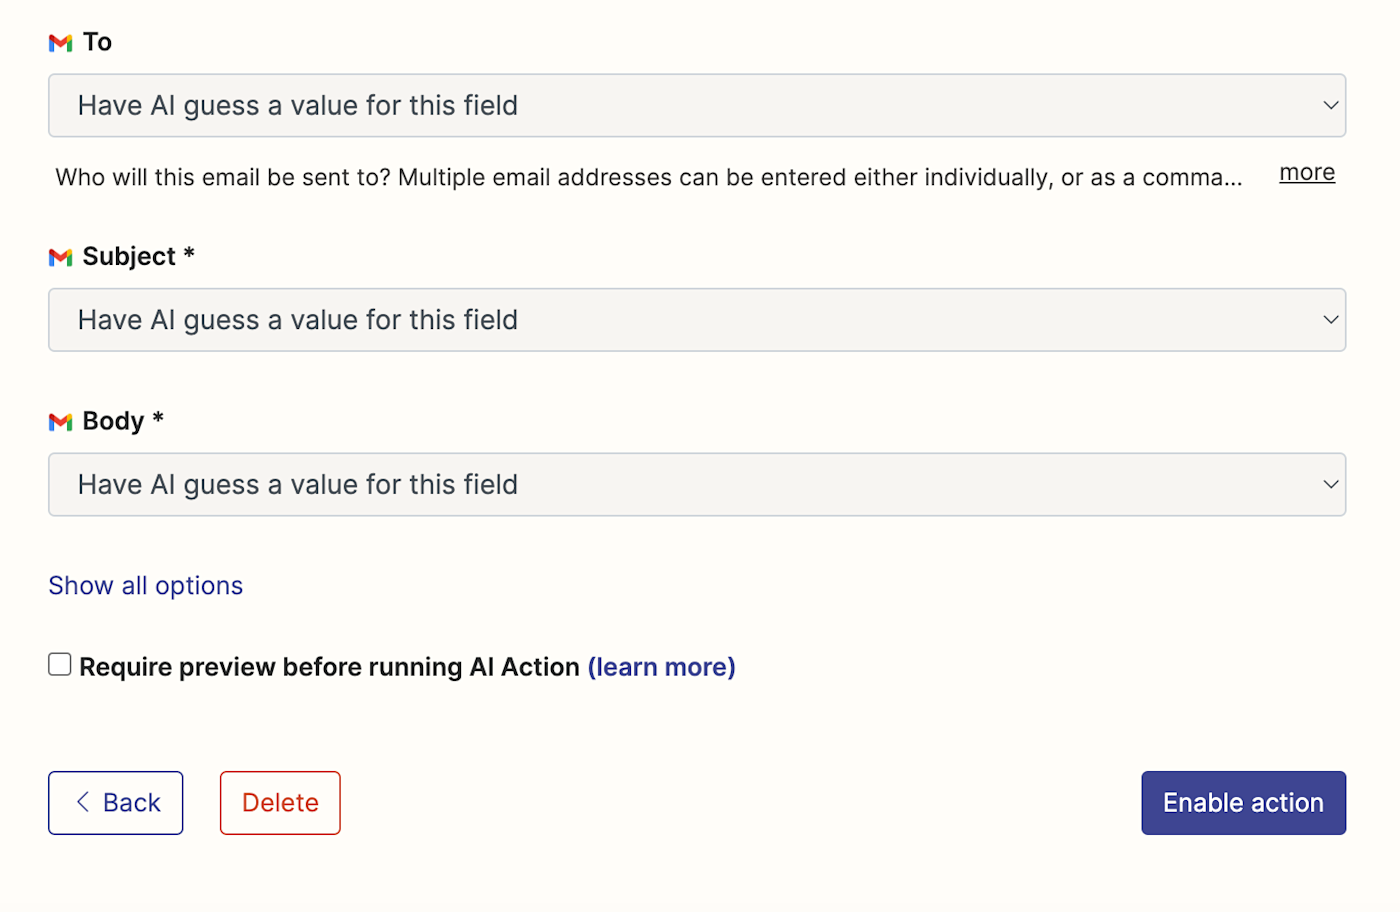1400x912 pixels.
Task: Go back using the Back button
Action: click(x=116, y=803)
